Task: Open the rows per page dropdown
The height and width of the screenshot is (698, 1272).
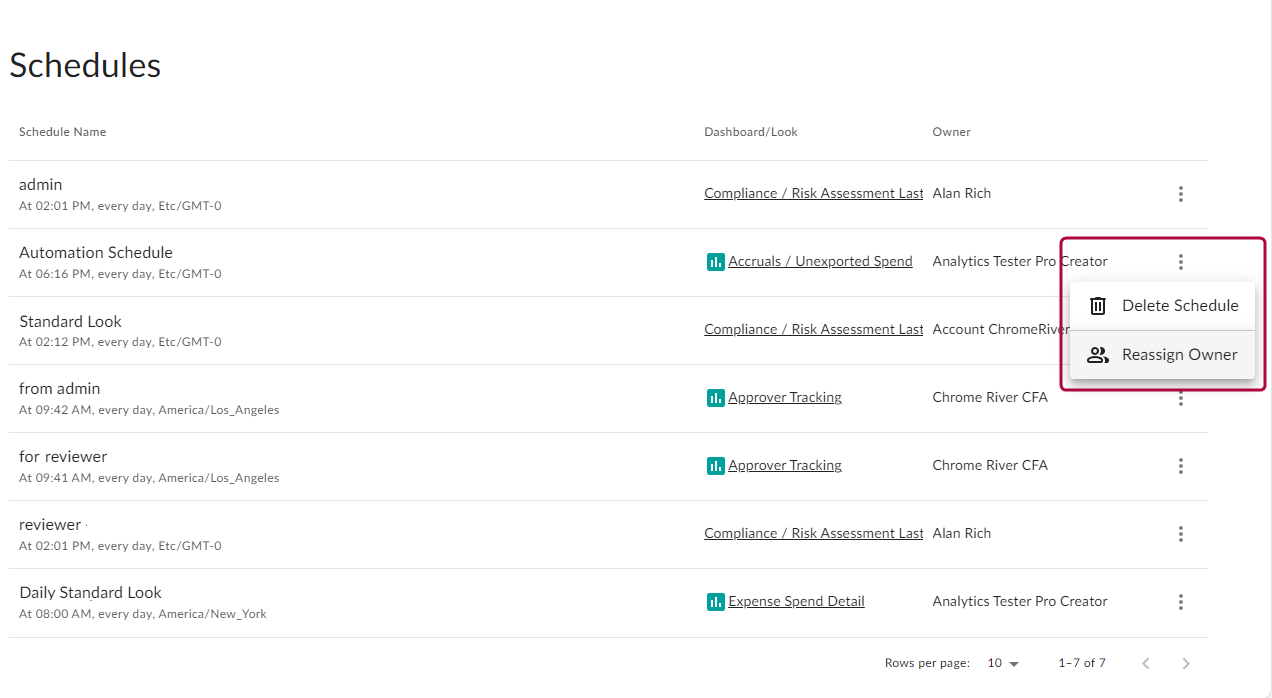Action: point(1002,662)
